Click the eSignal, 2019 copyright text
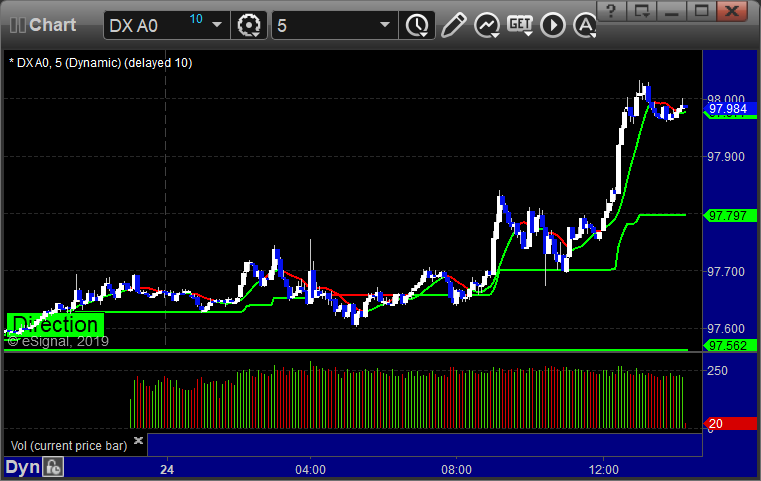The height and width of the screenshot is (481, 761). [x=58, y=341]
